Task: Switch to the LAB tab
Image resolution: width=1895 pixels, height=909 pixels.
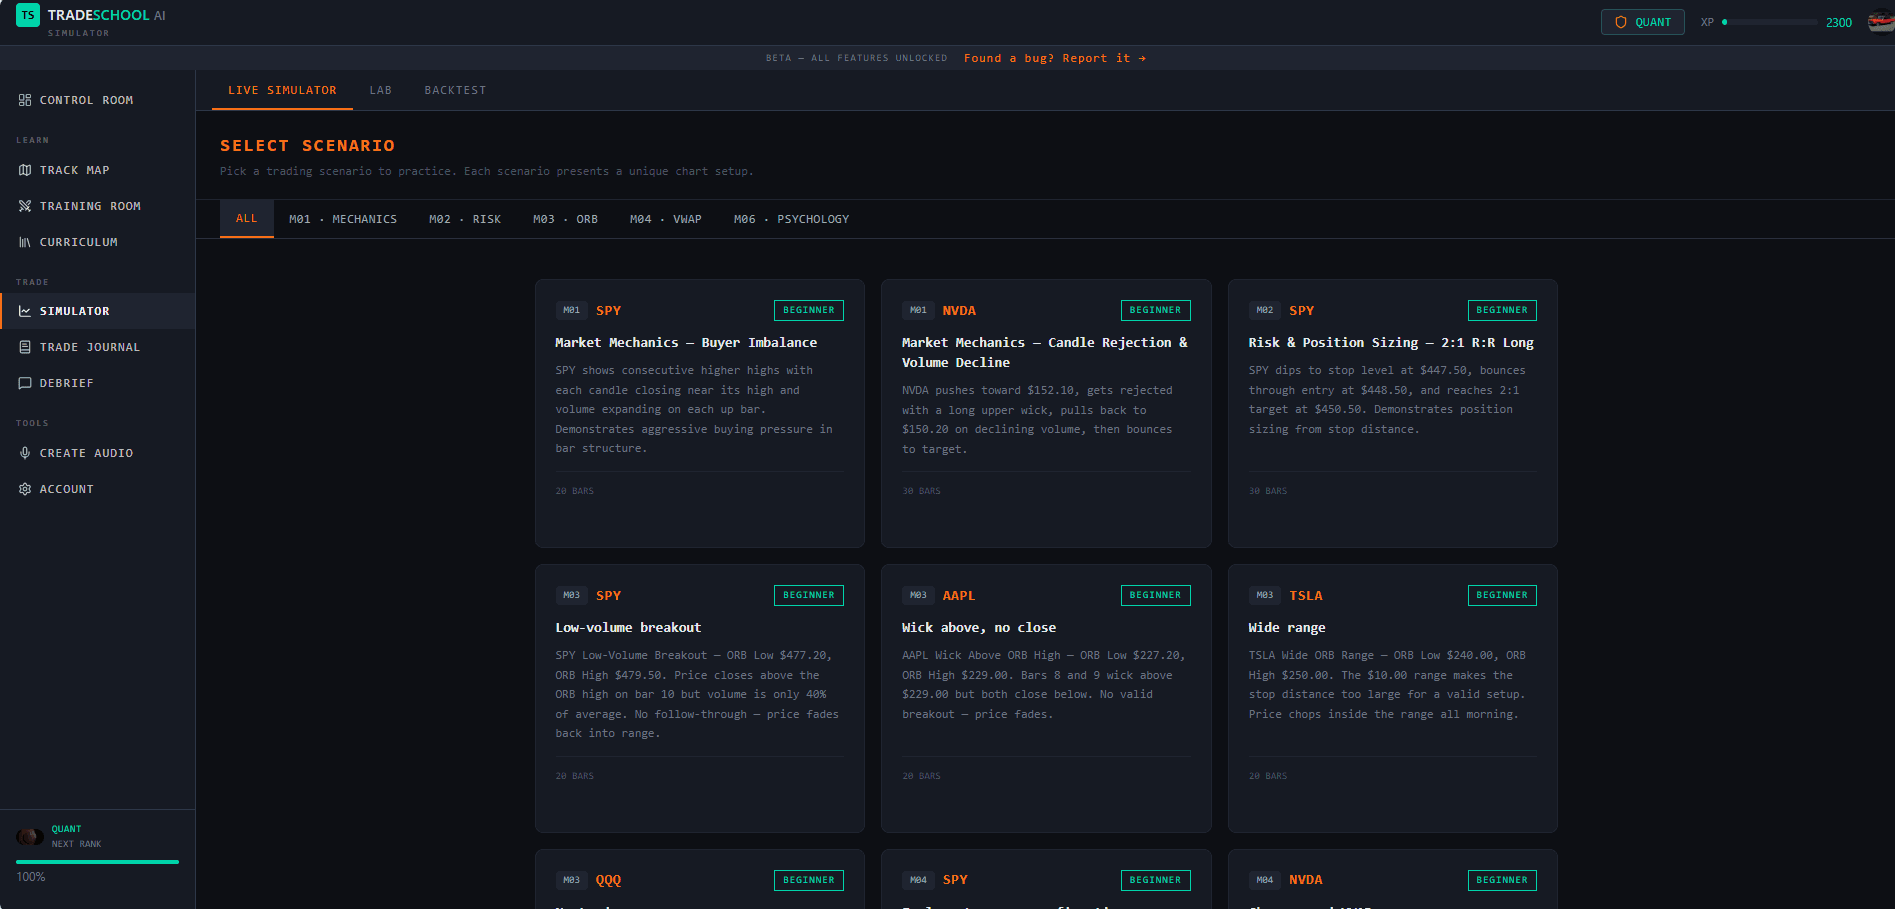Action: (381, 90)
